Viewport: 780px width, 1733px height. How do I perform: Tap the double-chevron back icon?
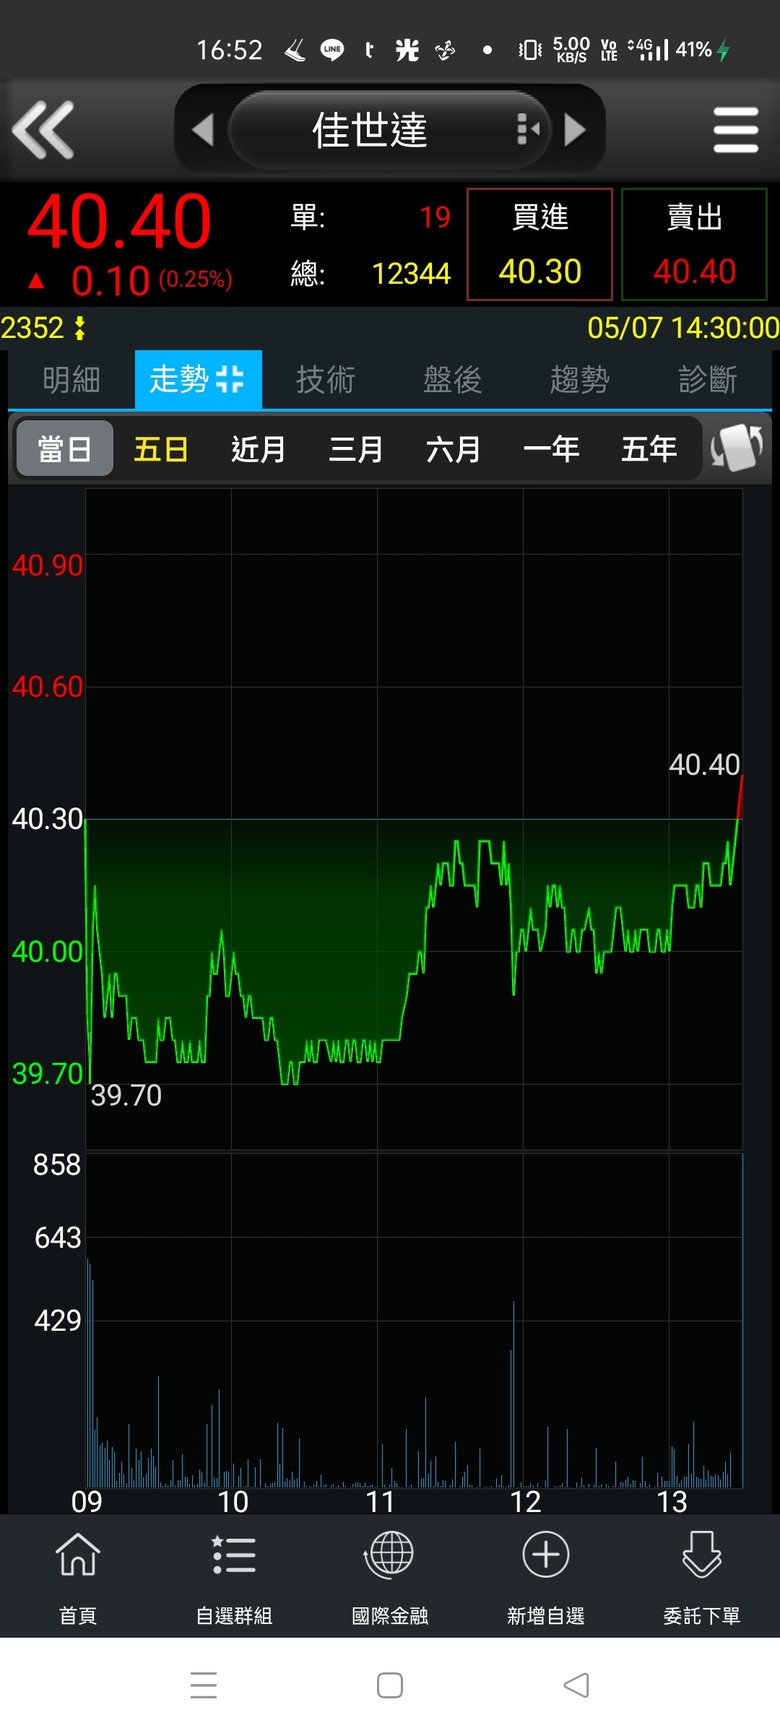tap(43, 130)
